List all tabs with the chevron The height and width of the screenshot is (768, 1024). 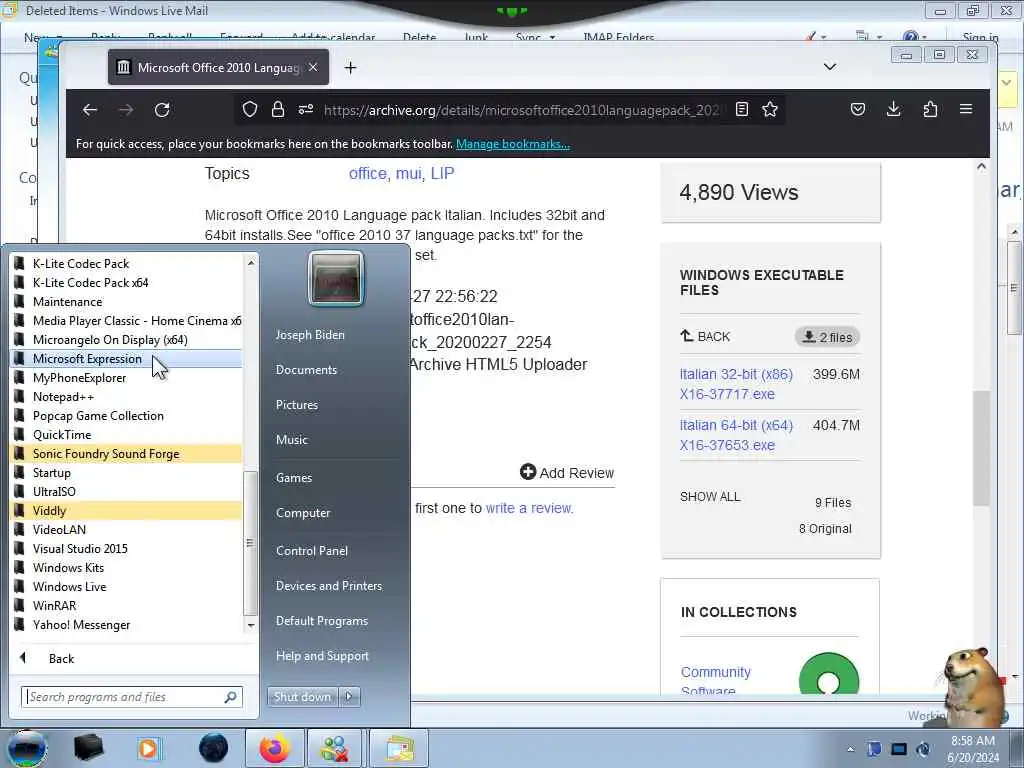pos(830,67)
